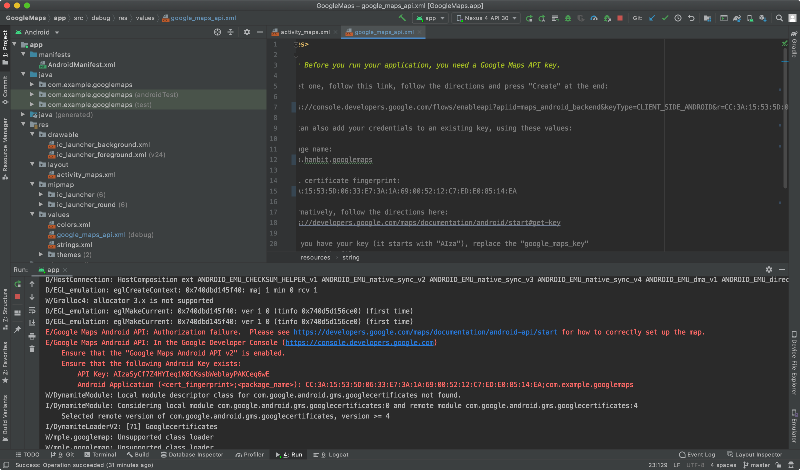
Task: Click Attach Debugger to Android Process icon
Action: [x=607, y=18]
